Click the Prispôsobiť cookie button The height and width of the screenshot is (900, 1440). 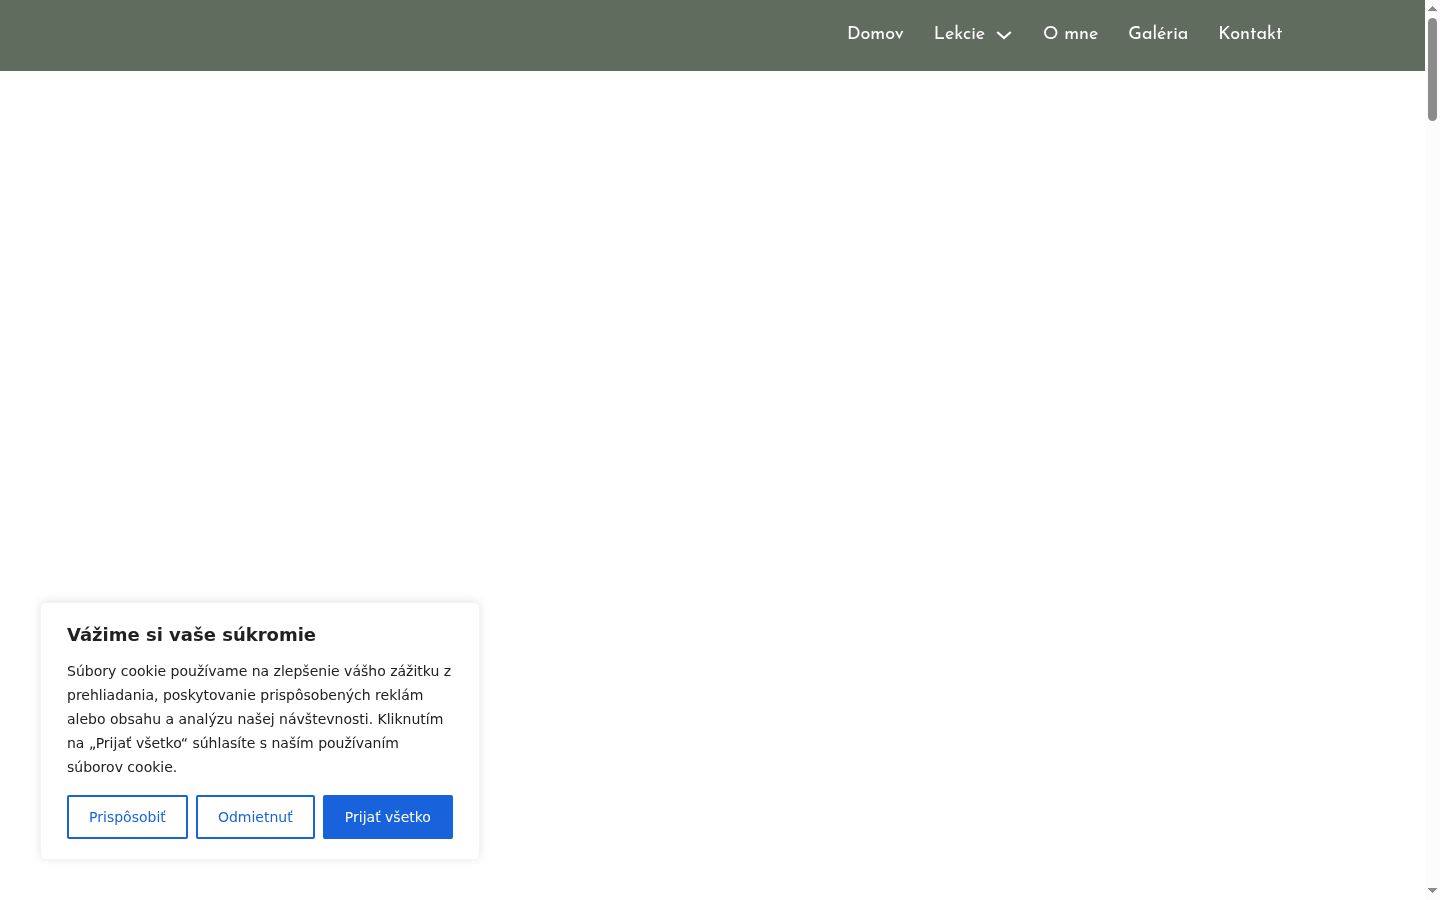127,817
